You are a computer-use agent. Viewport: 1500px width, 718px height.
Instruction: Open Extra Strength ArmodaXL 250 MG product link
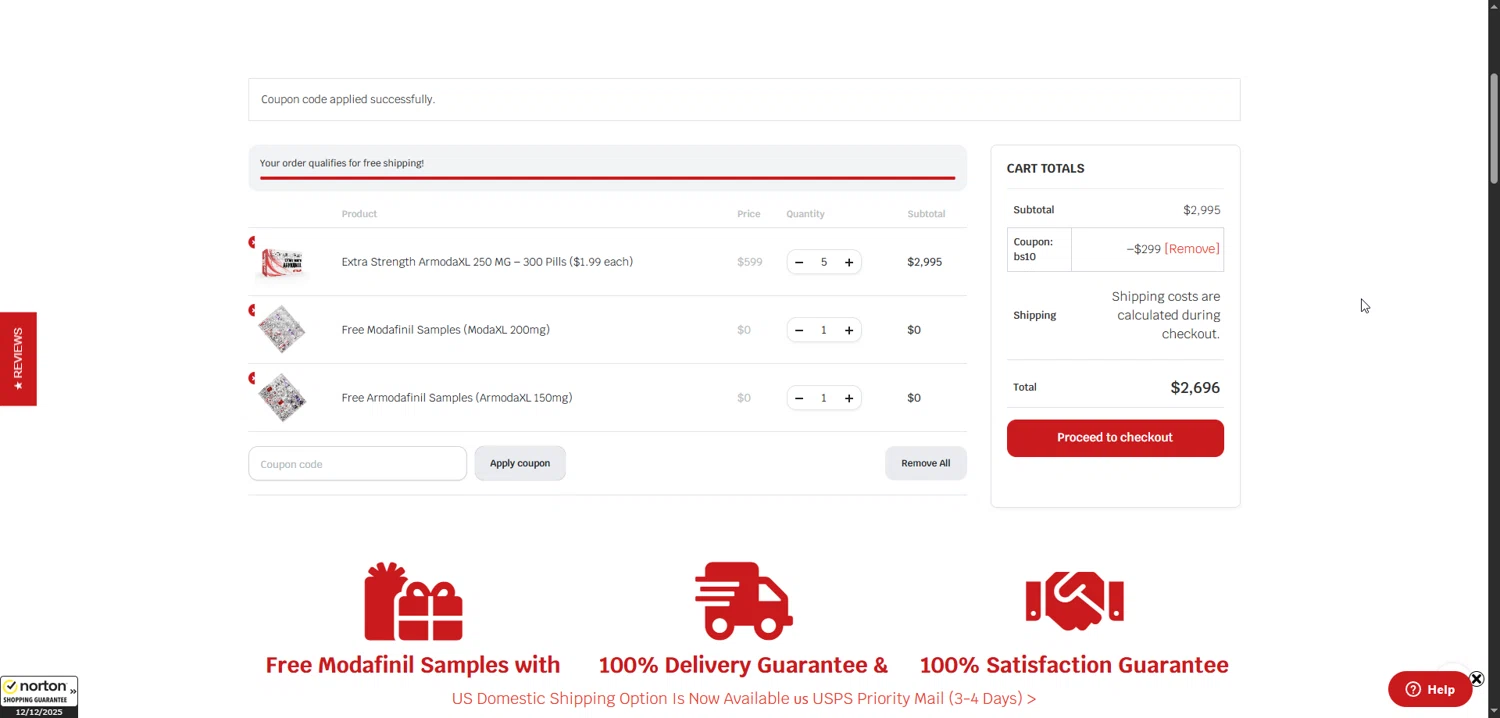click(487, 262)
